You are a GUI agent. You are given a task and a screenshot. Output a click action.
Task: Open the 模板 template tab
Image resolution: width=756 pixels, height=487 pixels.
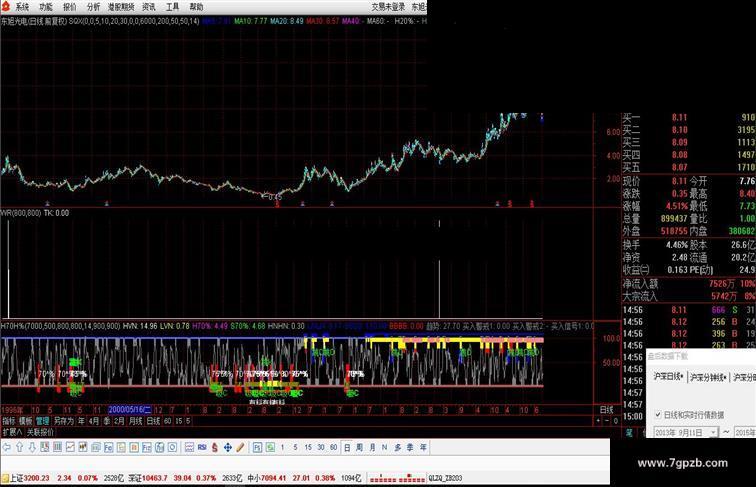click(x=25, y=421)
